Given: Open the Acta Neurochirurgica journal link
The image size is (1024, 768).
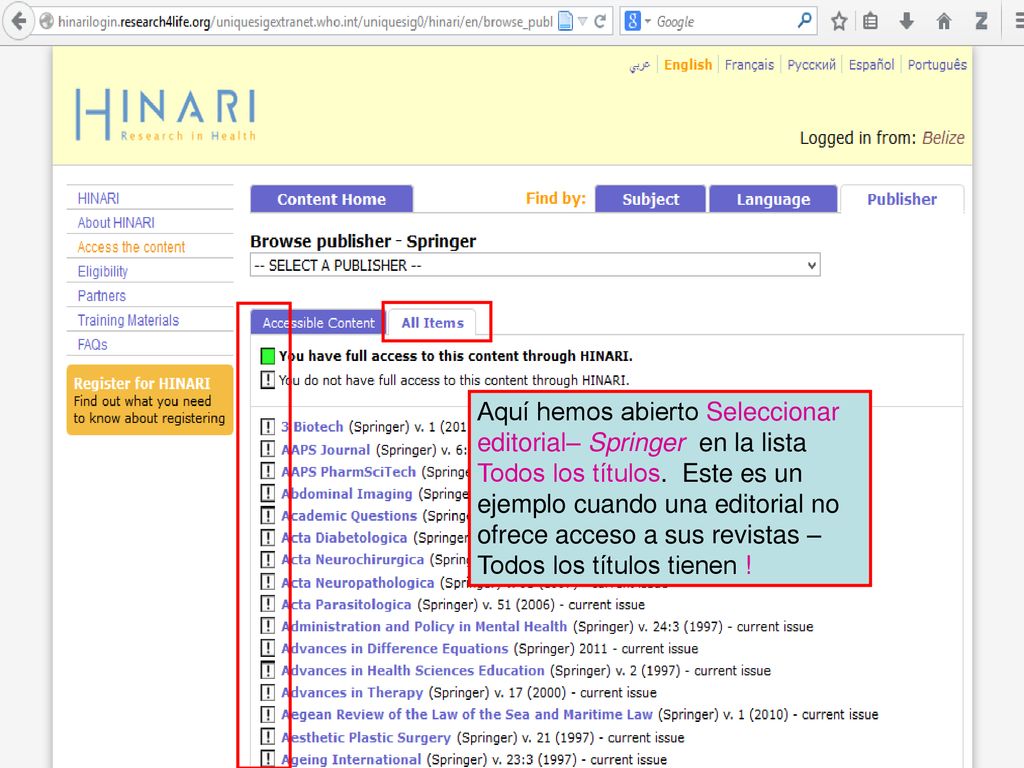Looking at the screenshot, I should [x=353, y=560].
